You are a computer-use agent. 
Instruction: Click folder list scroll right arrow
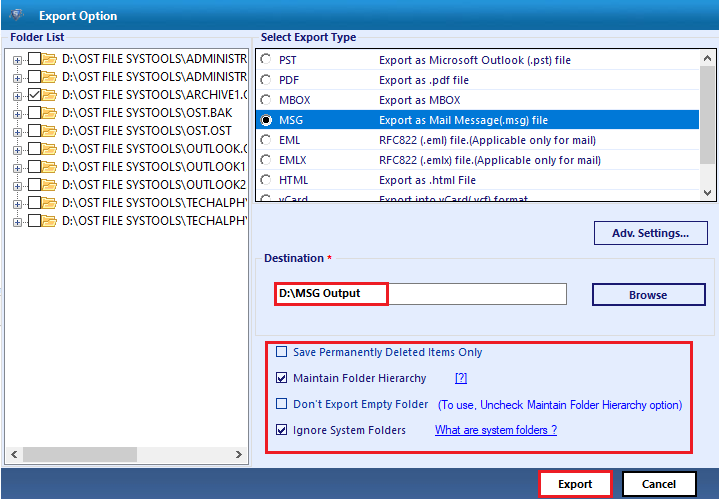click(238, 454)
